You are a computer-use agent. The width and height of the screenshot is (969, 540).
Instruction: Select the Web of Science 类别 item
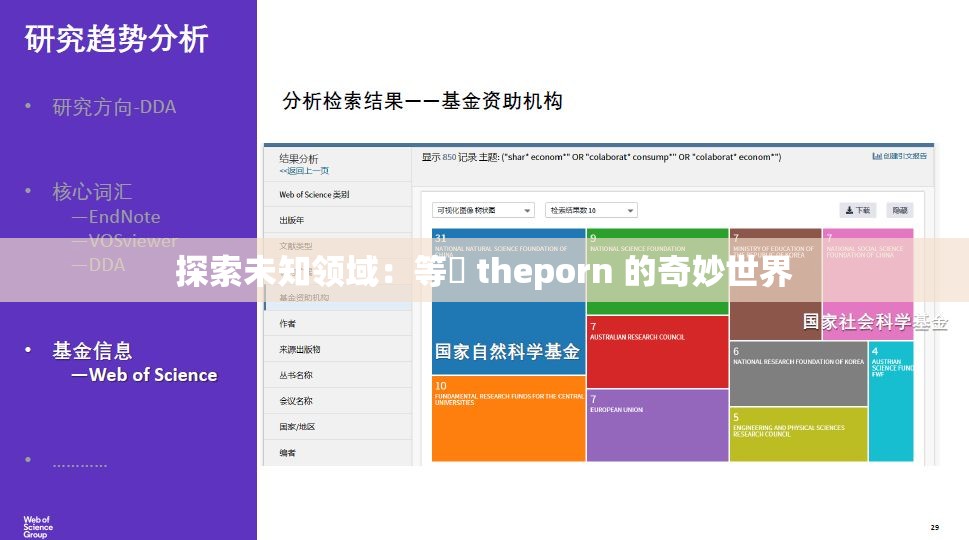337,195
